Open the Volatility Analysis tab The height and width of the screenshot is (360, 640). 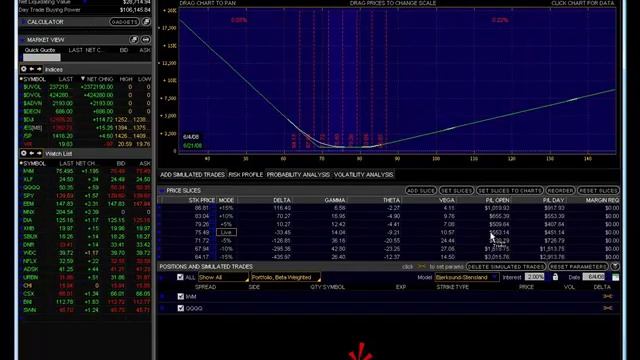(x=363, y=175)
